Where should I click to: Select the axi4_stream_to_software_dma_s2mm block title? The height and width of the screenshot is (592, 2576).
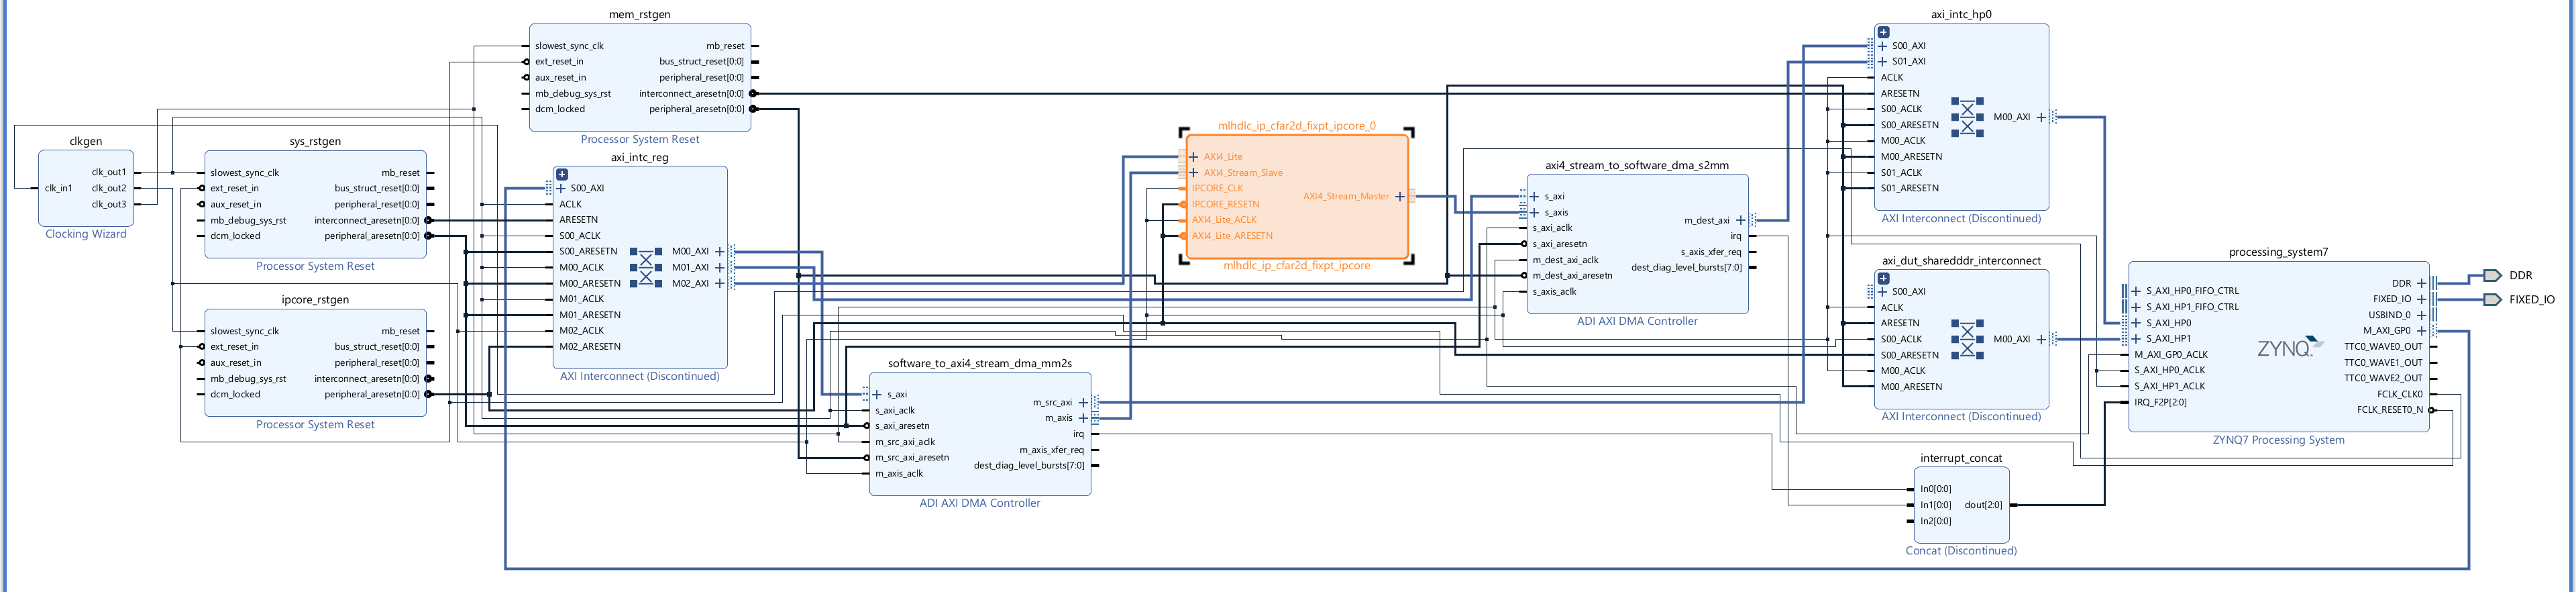[x=1637, y=166]
